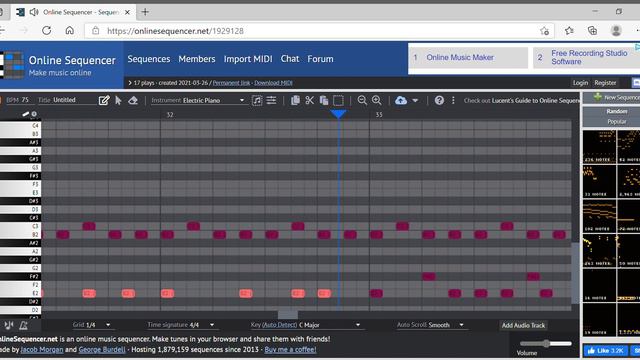Click the small wrench icon above piano keys
The image size is (640, 360).
26,114
